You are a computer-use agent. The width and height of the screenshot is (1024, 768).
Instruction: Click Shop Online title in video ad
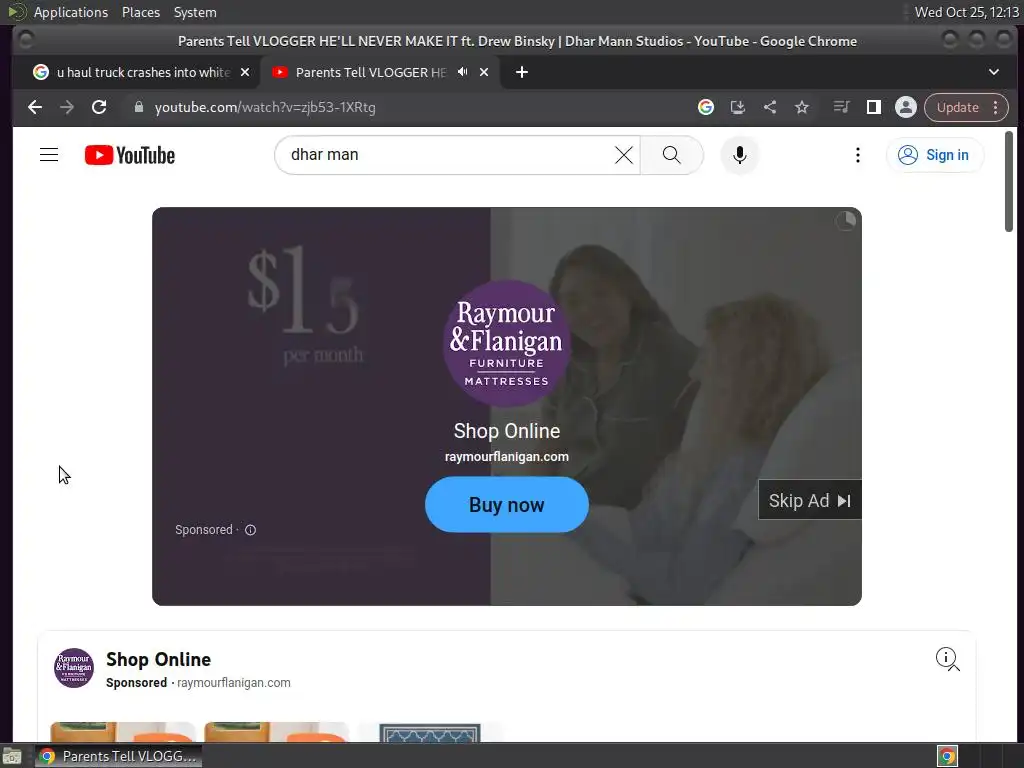pos(507,431)
